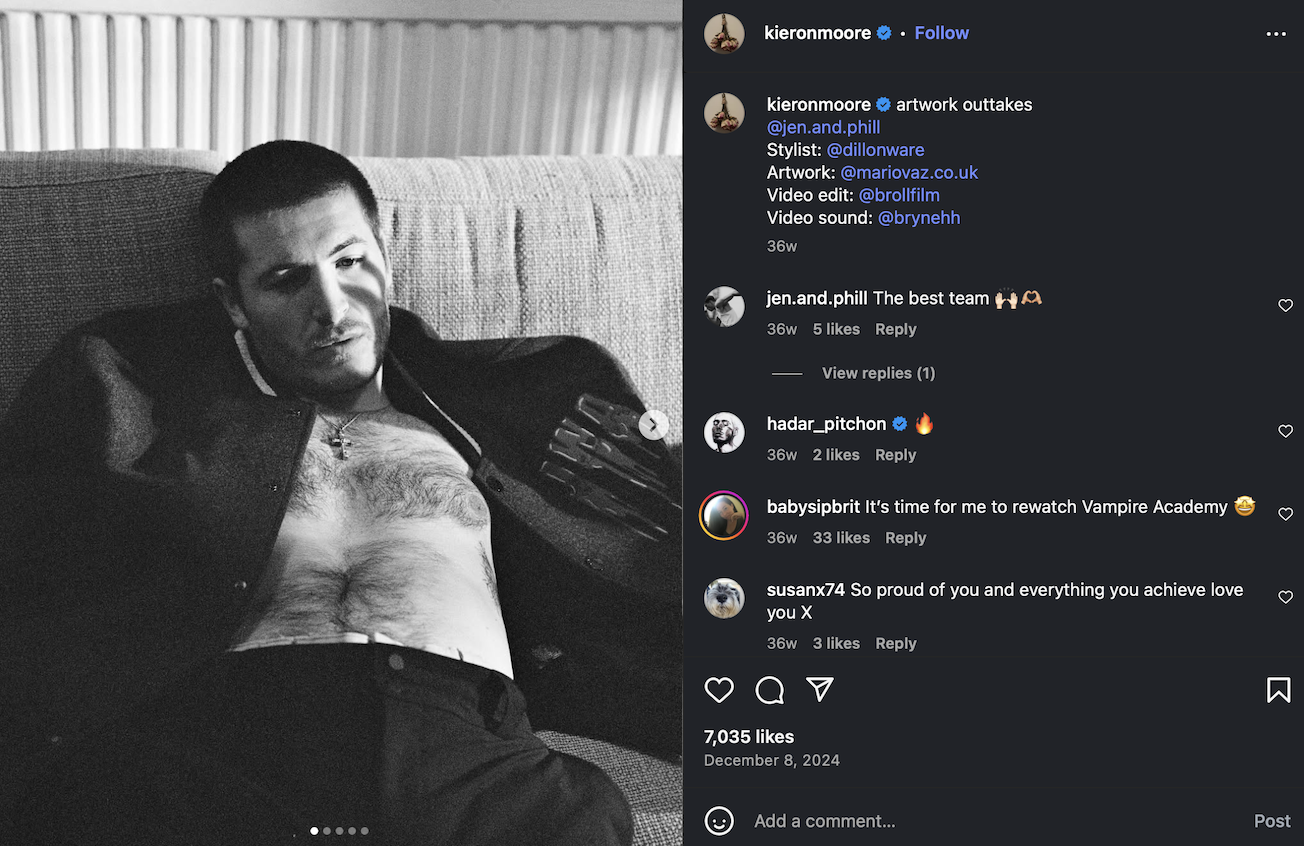This screenshot has height=846, width=1304.
Task: Like susanx74's comment with heart
Action: coord(1285,597)
